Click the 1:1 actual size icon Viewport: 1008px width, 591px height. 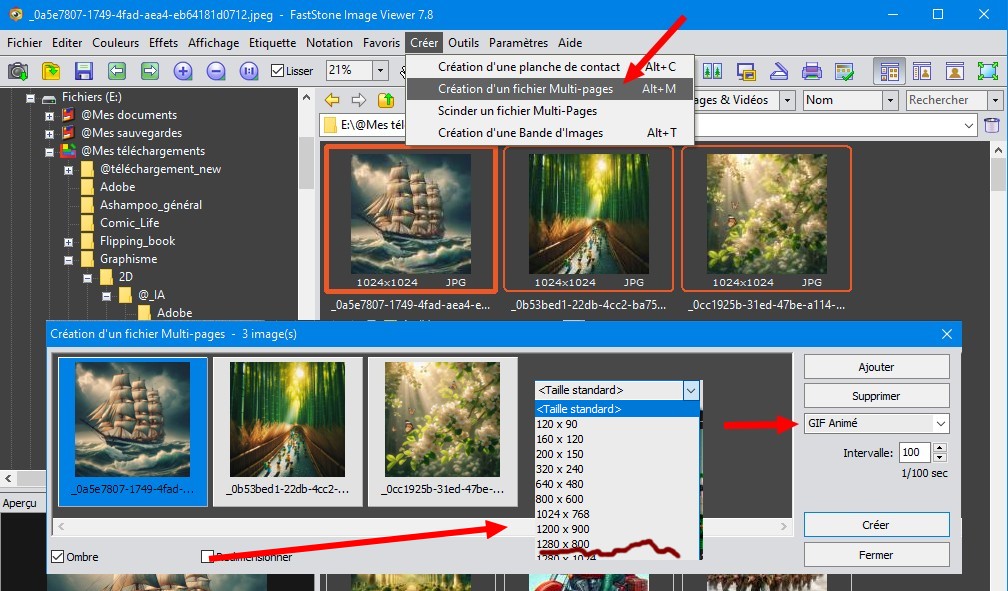[249, 71]
